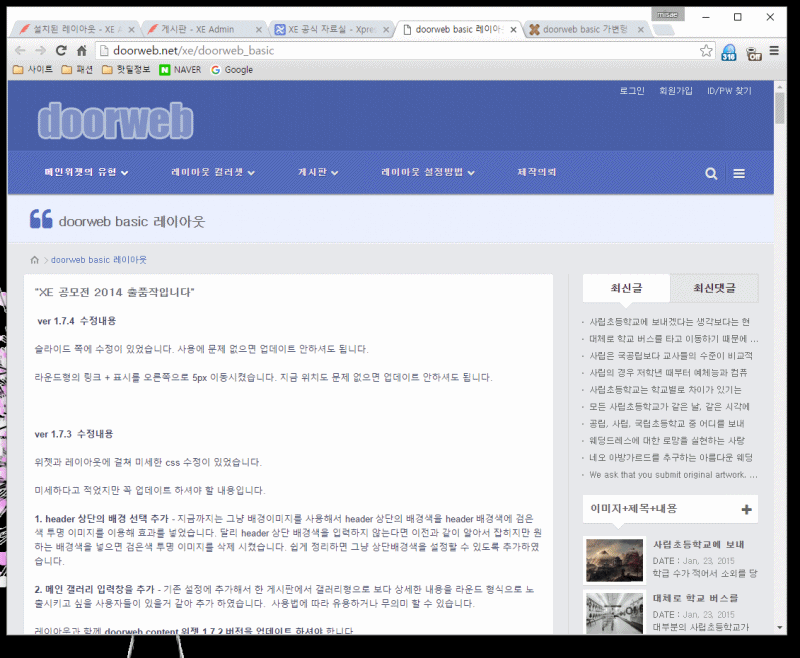The width and height of the screenshot is (800, 658).
Task: Click the plus icon beside 이미지+제목+내용
Action: point(746,510)
